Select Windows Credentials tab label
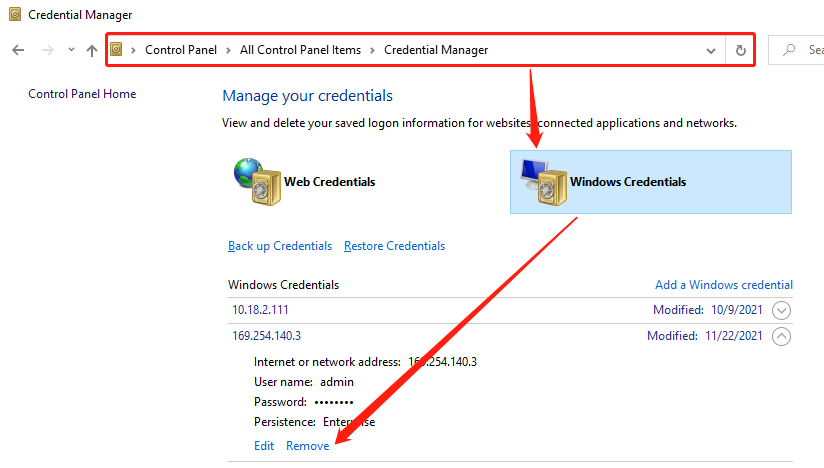Viewport: 824px width, 468px height. click(628, 182)
